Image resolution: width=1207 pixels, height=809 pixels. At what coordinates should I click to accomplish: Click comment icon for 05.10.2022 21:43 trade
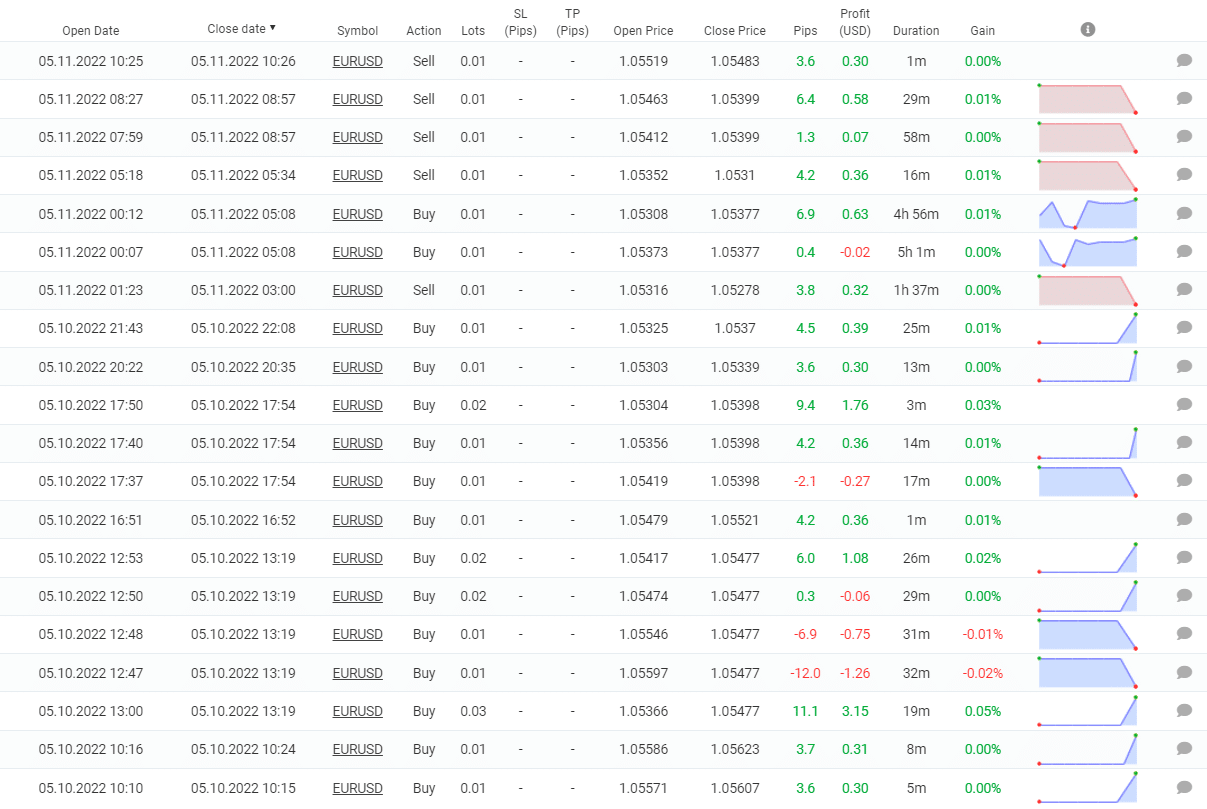click(x=1184, y=328)
